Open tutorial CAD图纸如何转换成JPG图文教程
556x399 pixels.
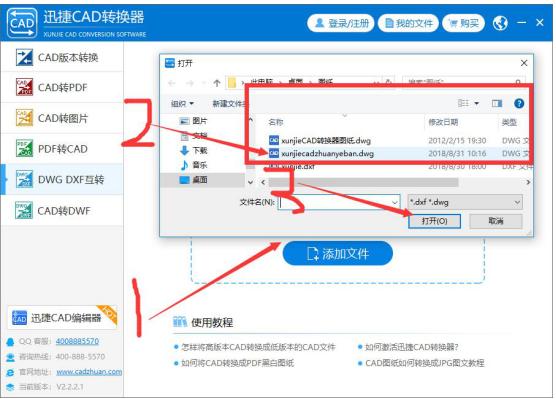coord(424,363)
